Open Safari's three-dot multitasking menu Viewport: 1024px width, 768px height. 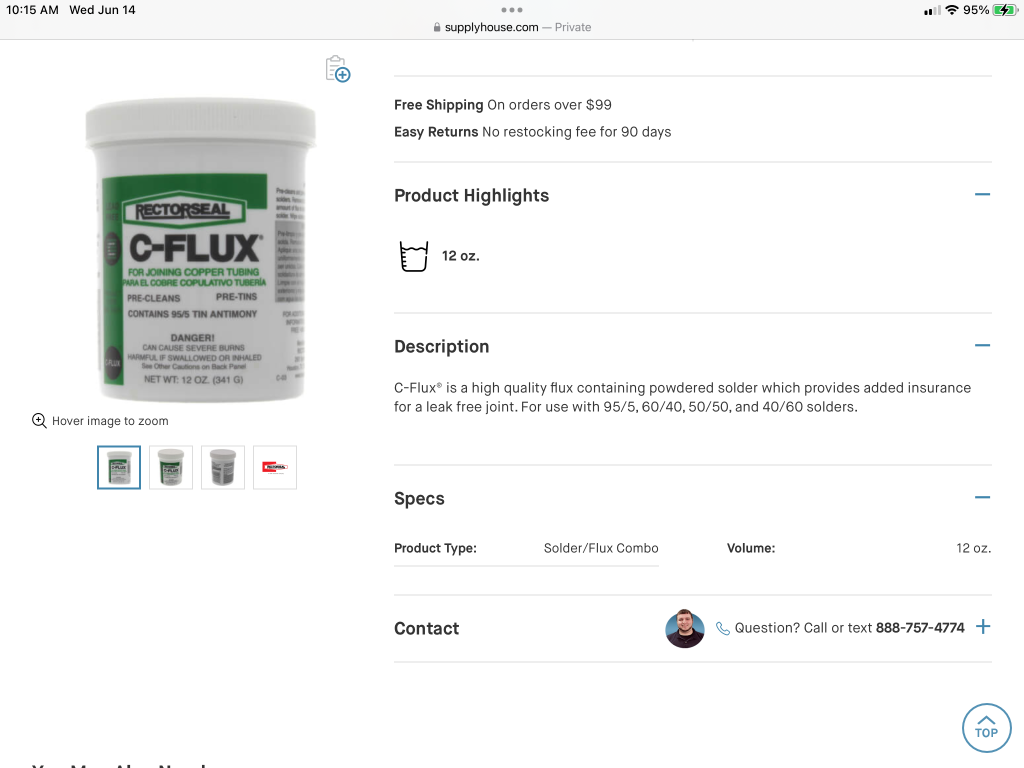pos(512,10)
